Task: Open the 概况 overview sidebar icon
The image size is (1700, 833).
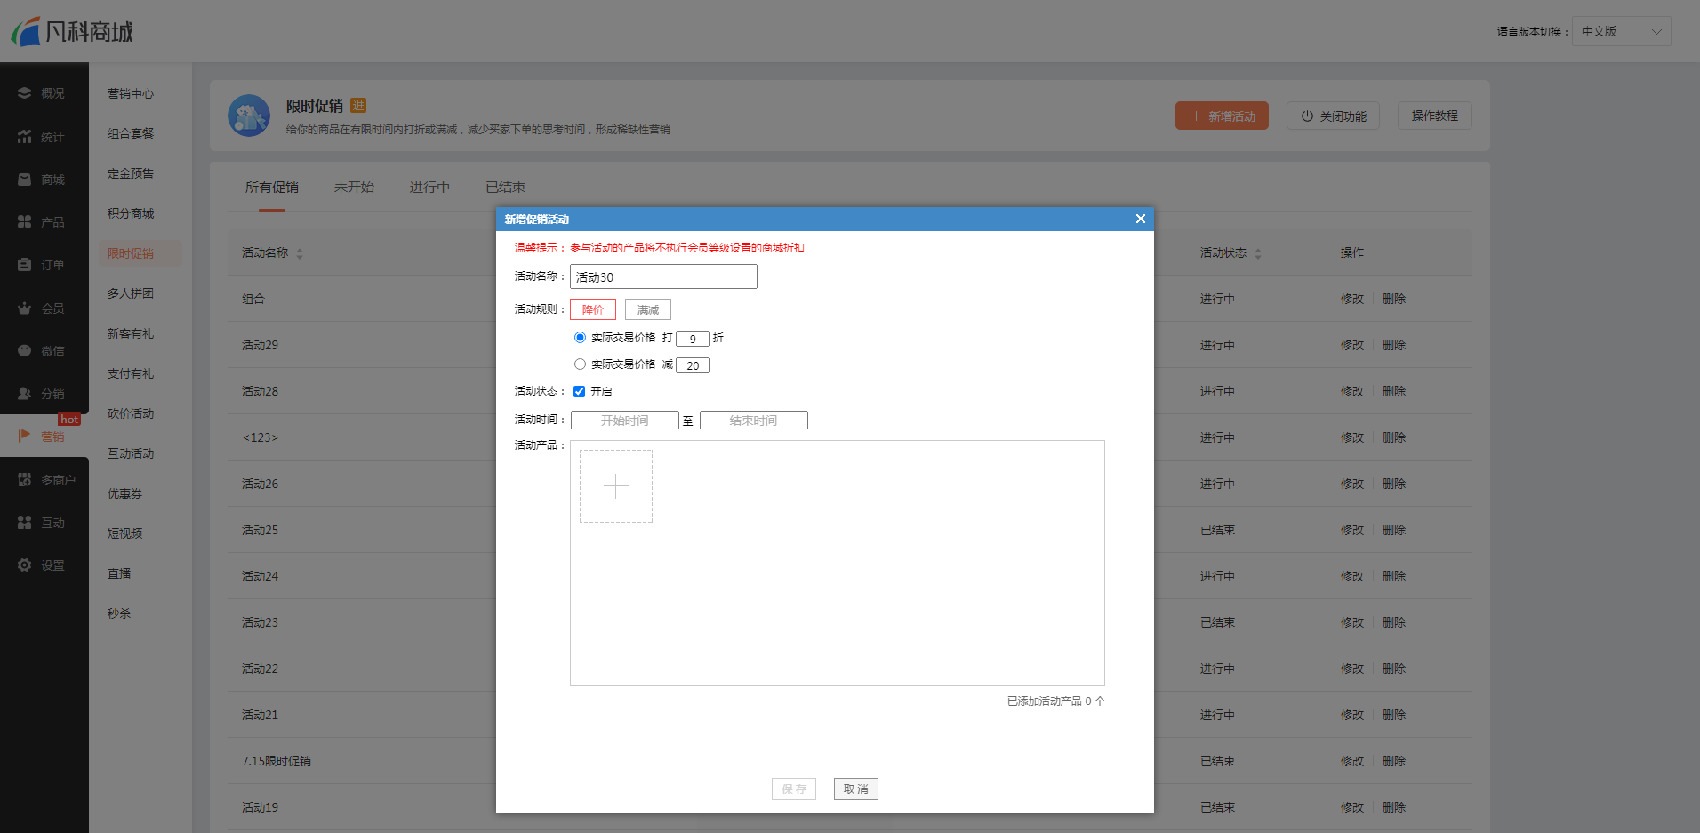Action: click(24, 93)
